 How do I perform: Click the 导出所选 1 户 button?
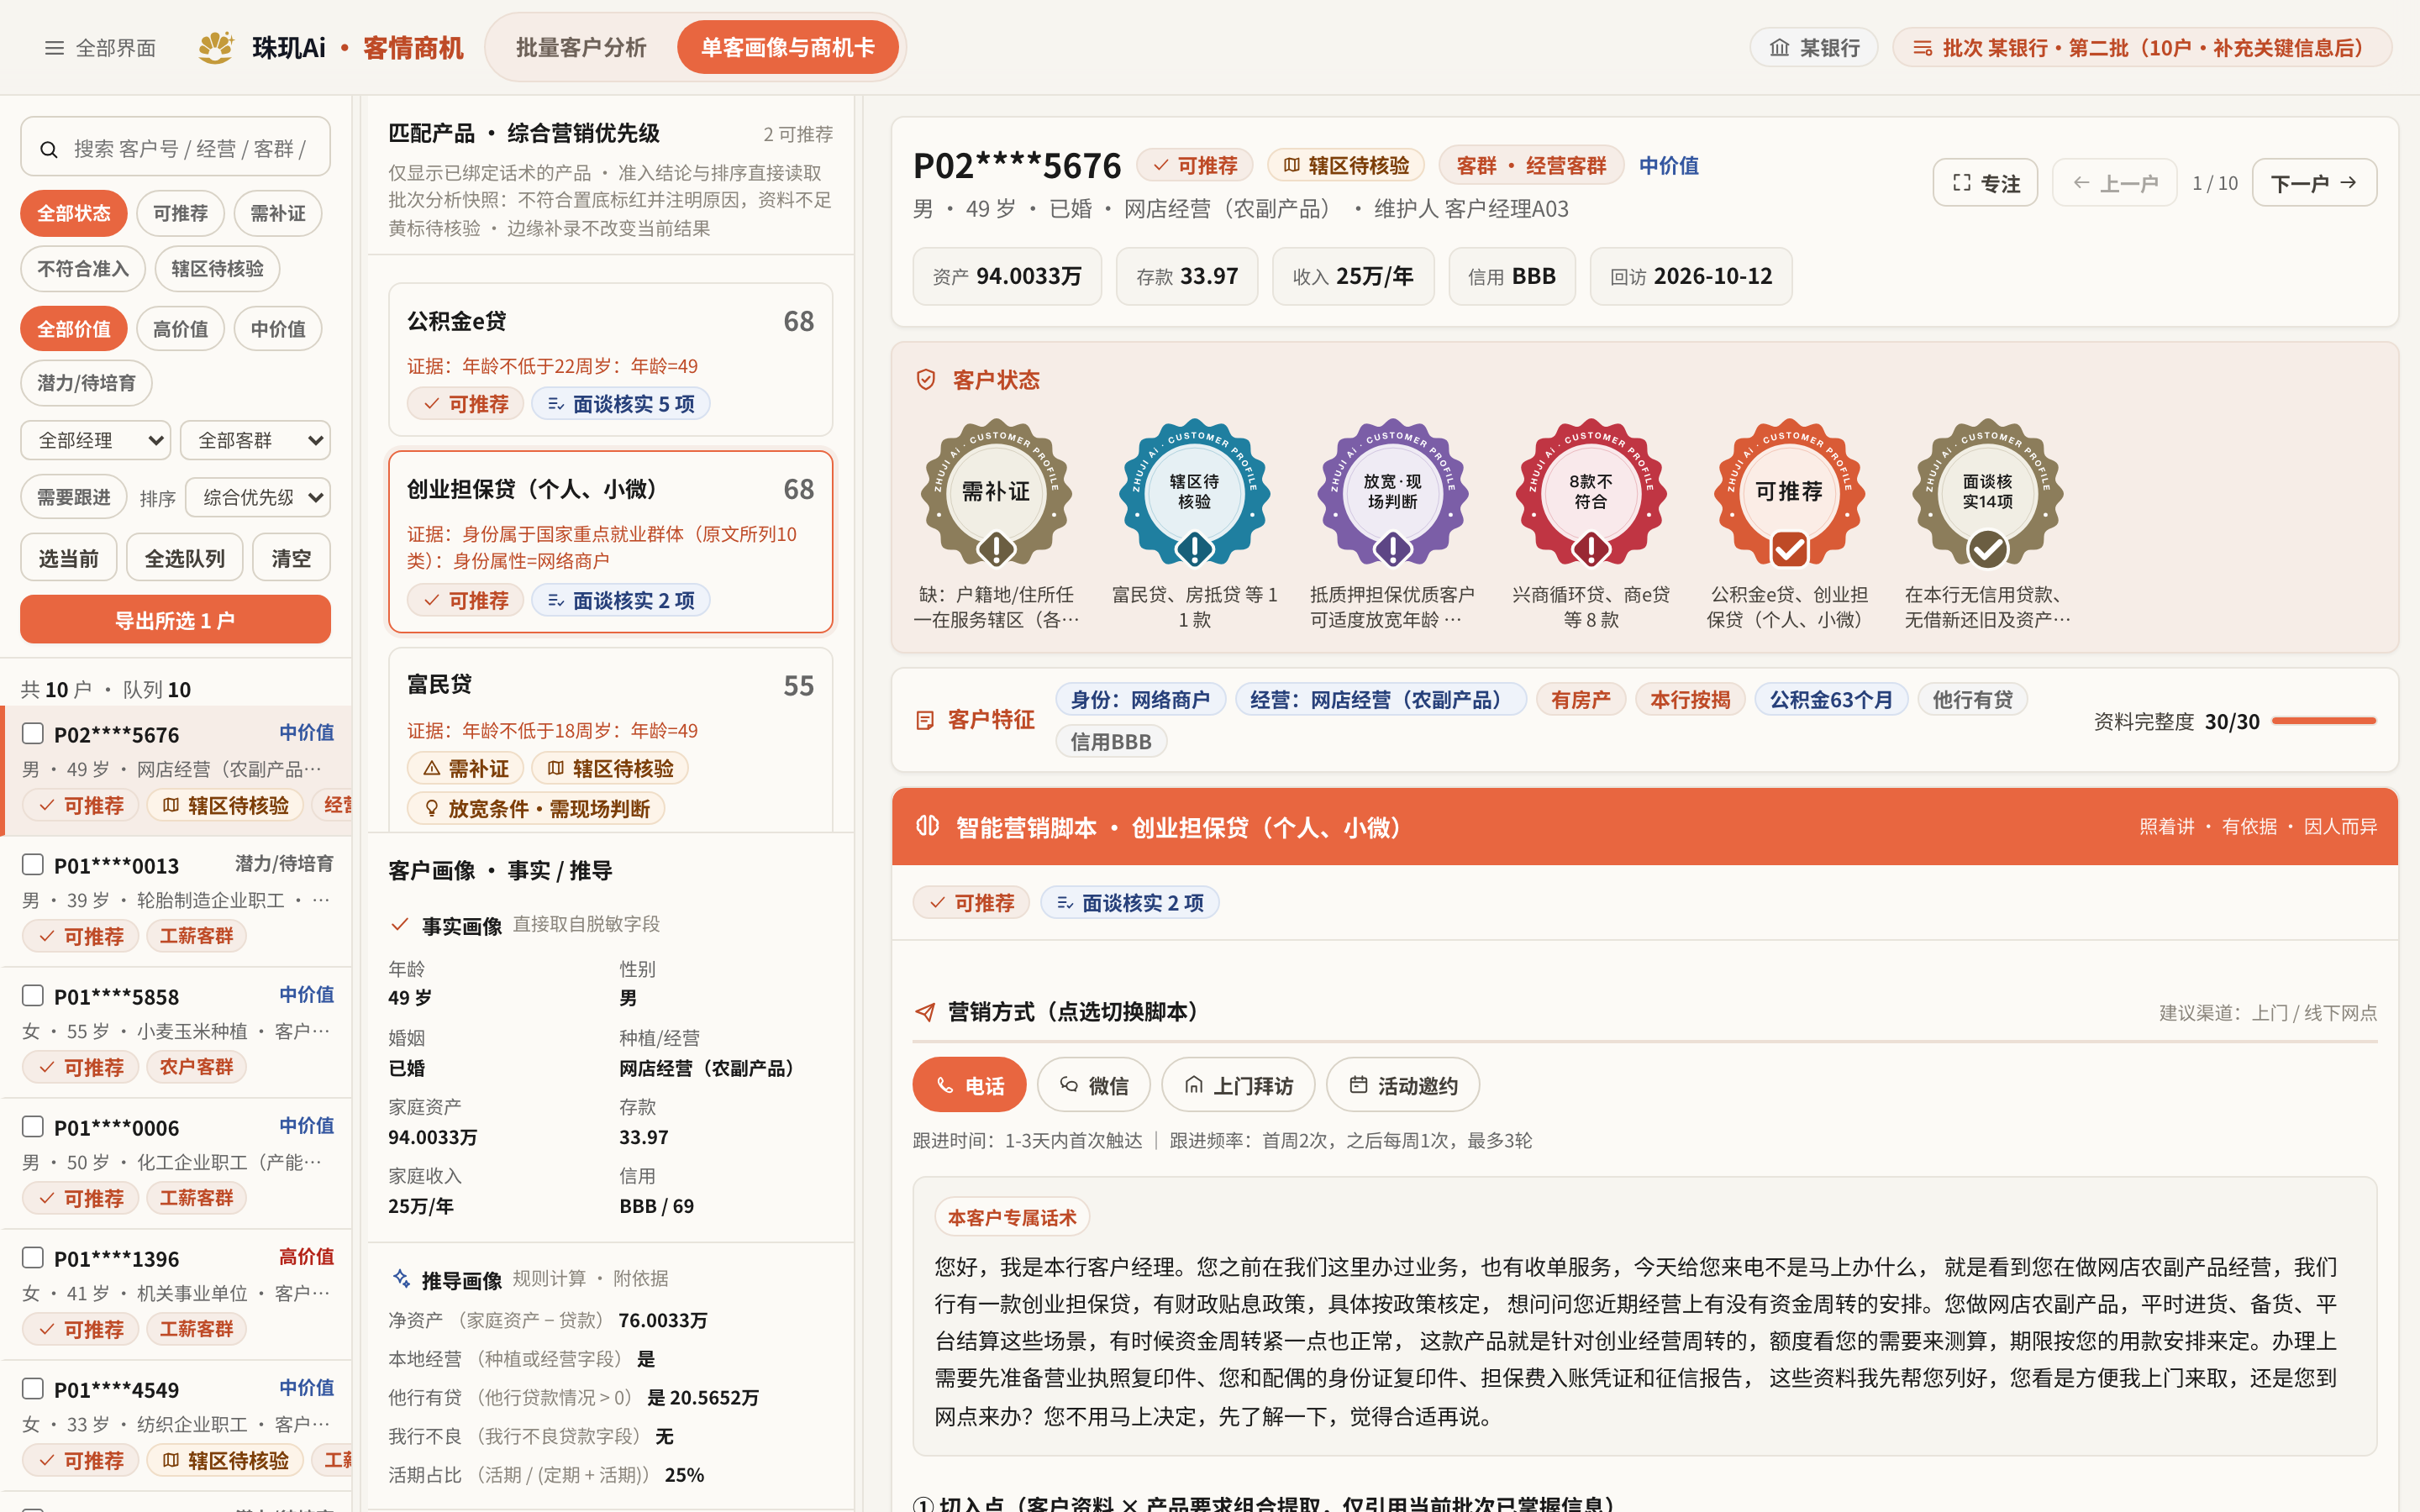click(175, 620)
